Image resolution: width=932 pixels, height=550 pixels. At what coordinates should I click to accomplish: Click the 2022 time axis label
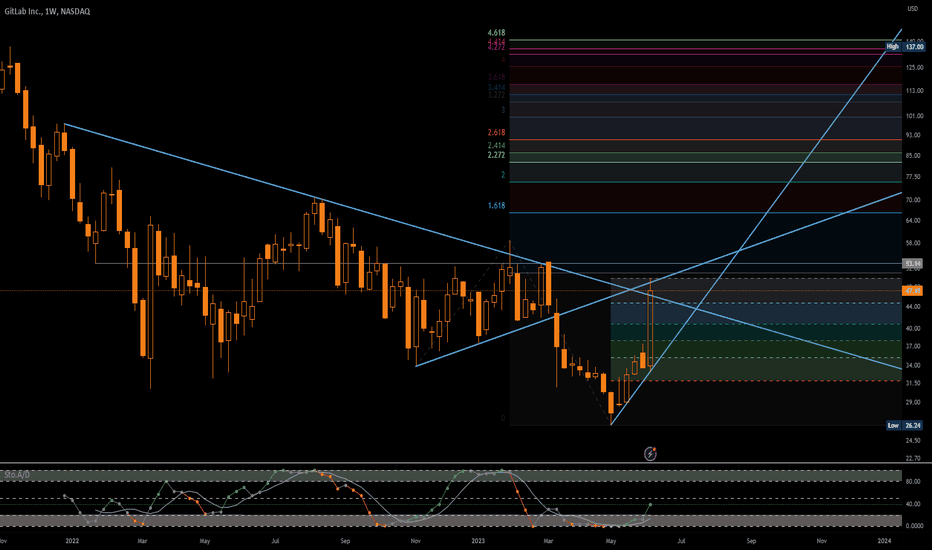click(x=72, y=541)
